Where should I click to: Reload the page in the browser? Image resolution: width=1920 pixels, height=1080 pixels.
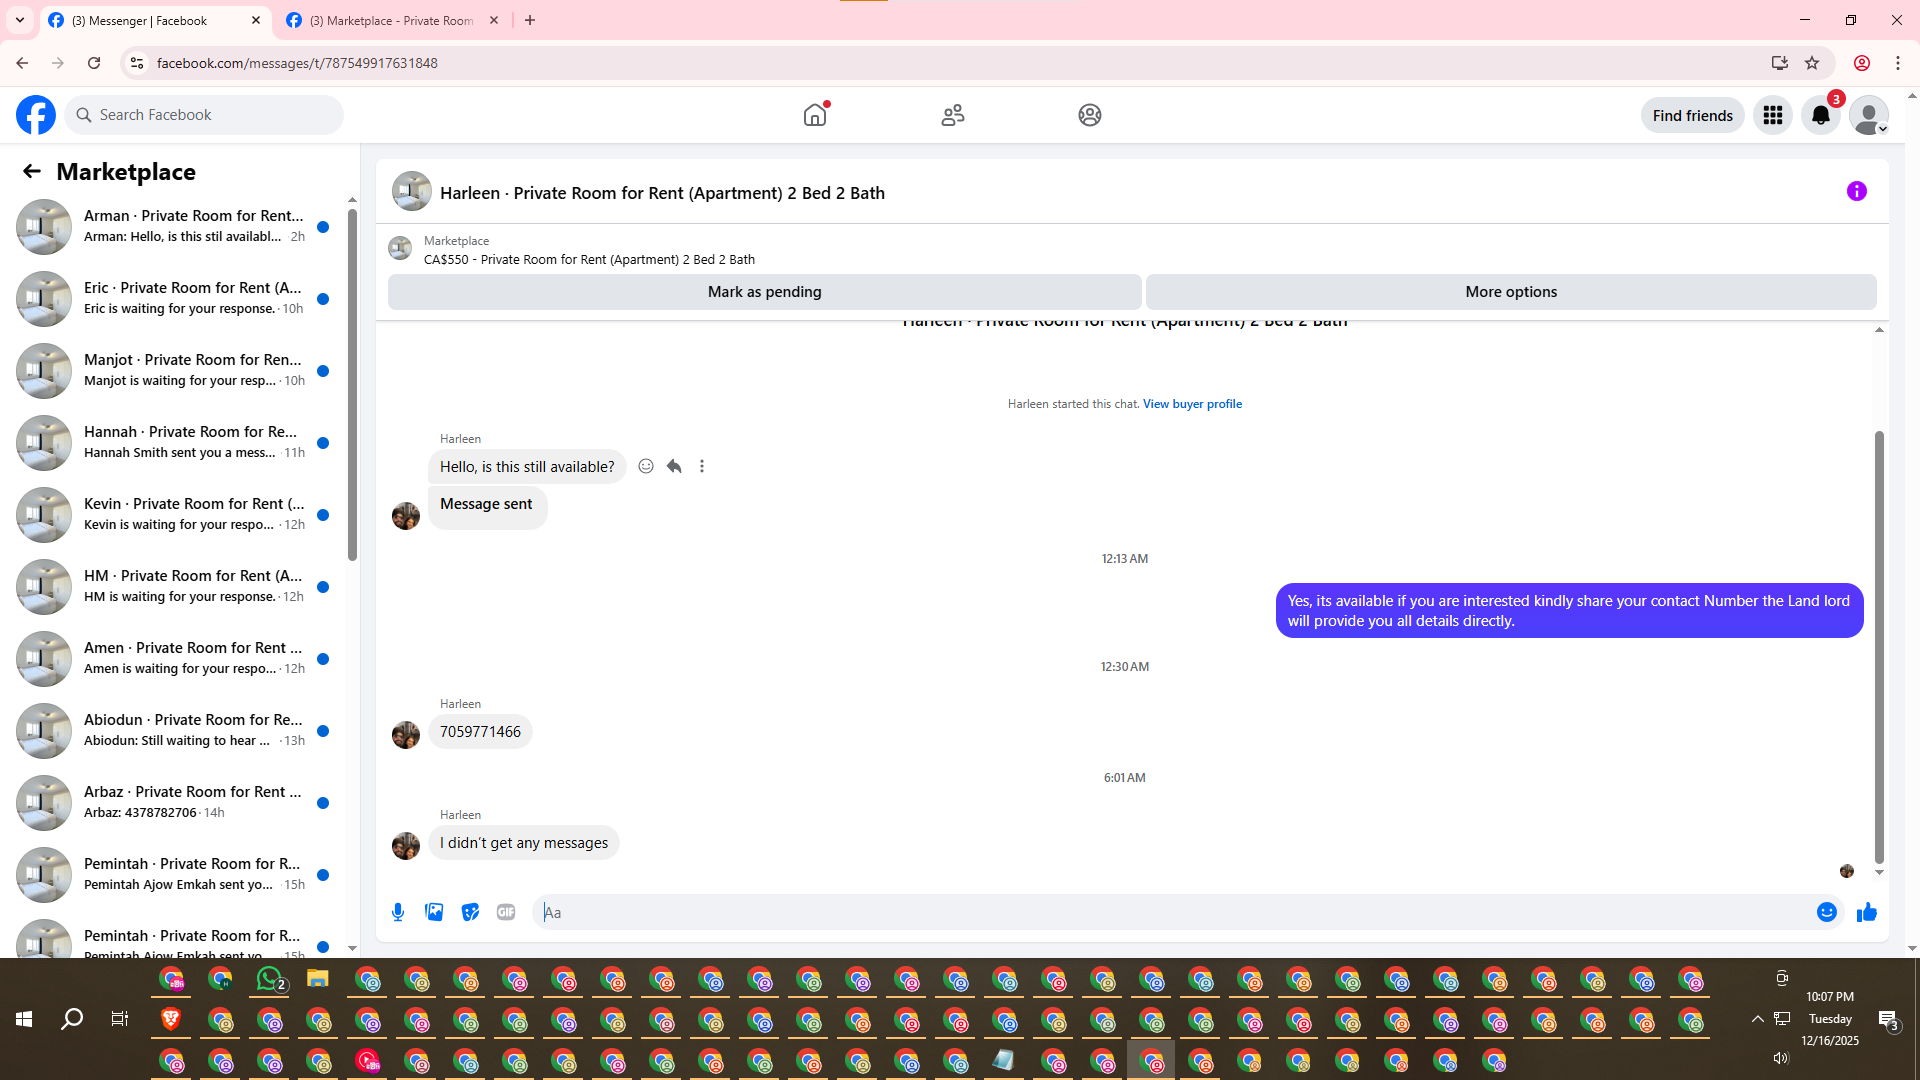pos(94,63)
